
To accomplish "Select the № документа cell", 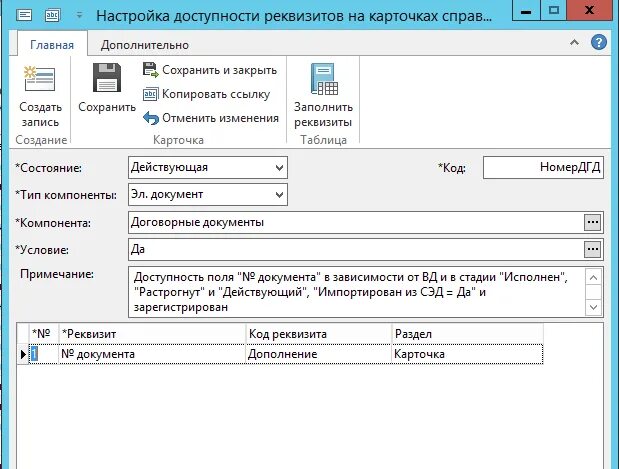I will click(152, 354).
